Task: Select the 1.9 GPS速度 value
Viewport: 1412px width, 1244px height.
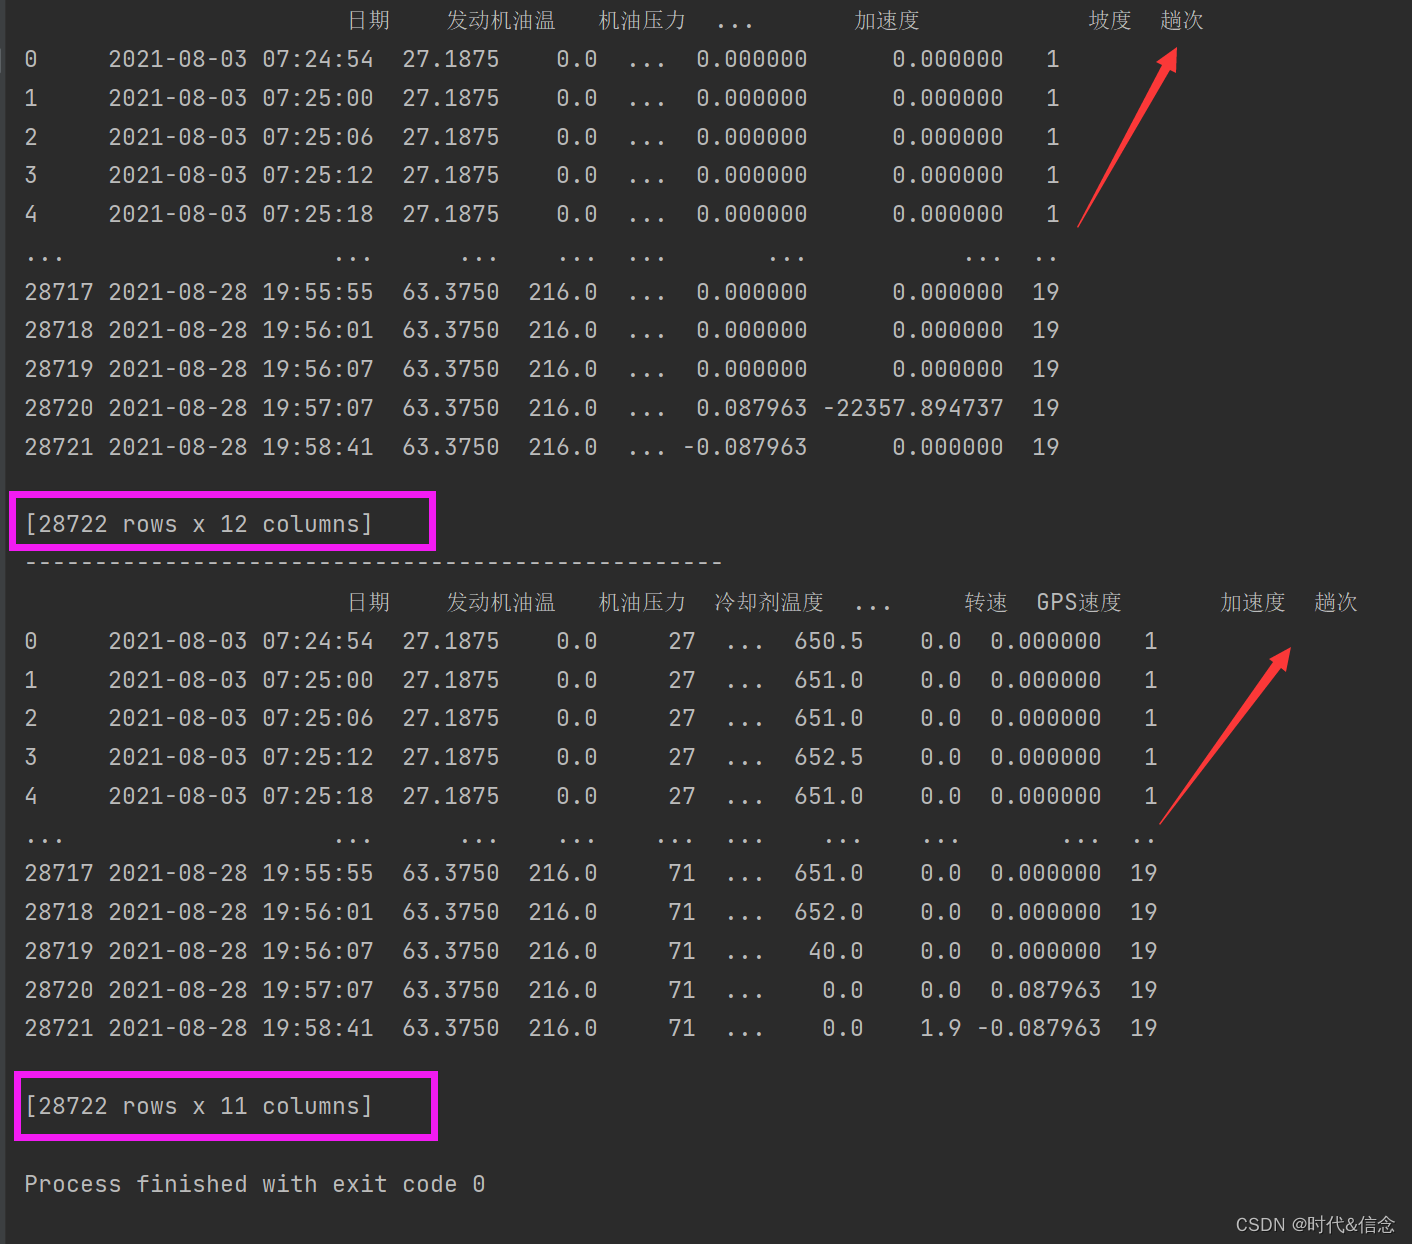Action: click(x=941, y=1028)
